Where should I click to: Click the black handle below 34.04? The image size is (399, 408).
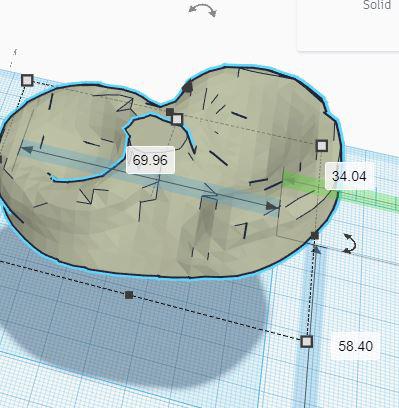pos(314,236)
